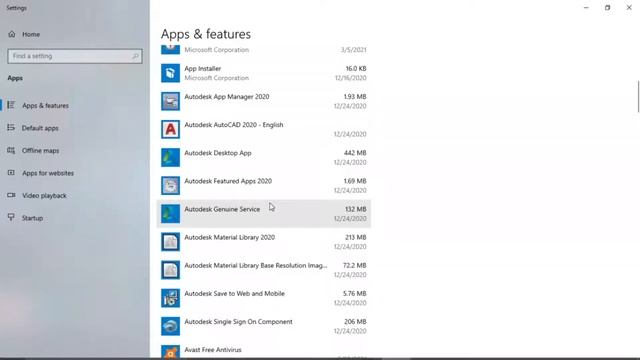Click the apps list vertical scrollbar thumb
Viewport: 640px width, 360px height.
coord(638,96)
